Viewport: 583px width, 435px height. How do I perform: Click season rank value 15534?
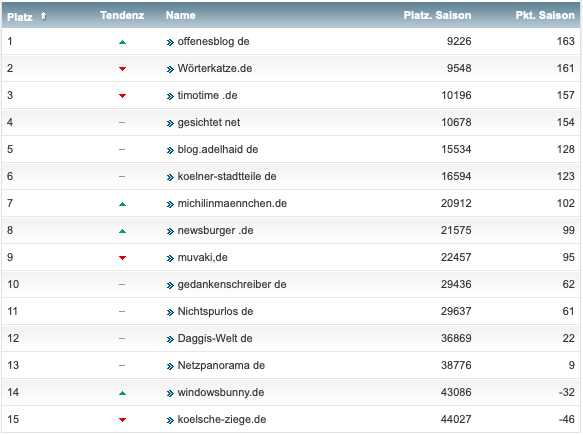pos(456,149)
